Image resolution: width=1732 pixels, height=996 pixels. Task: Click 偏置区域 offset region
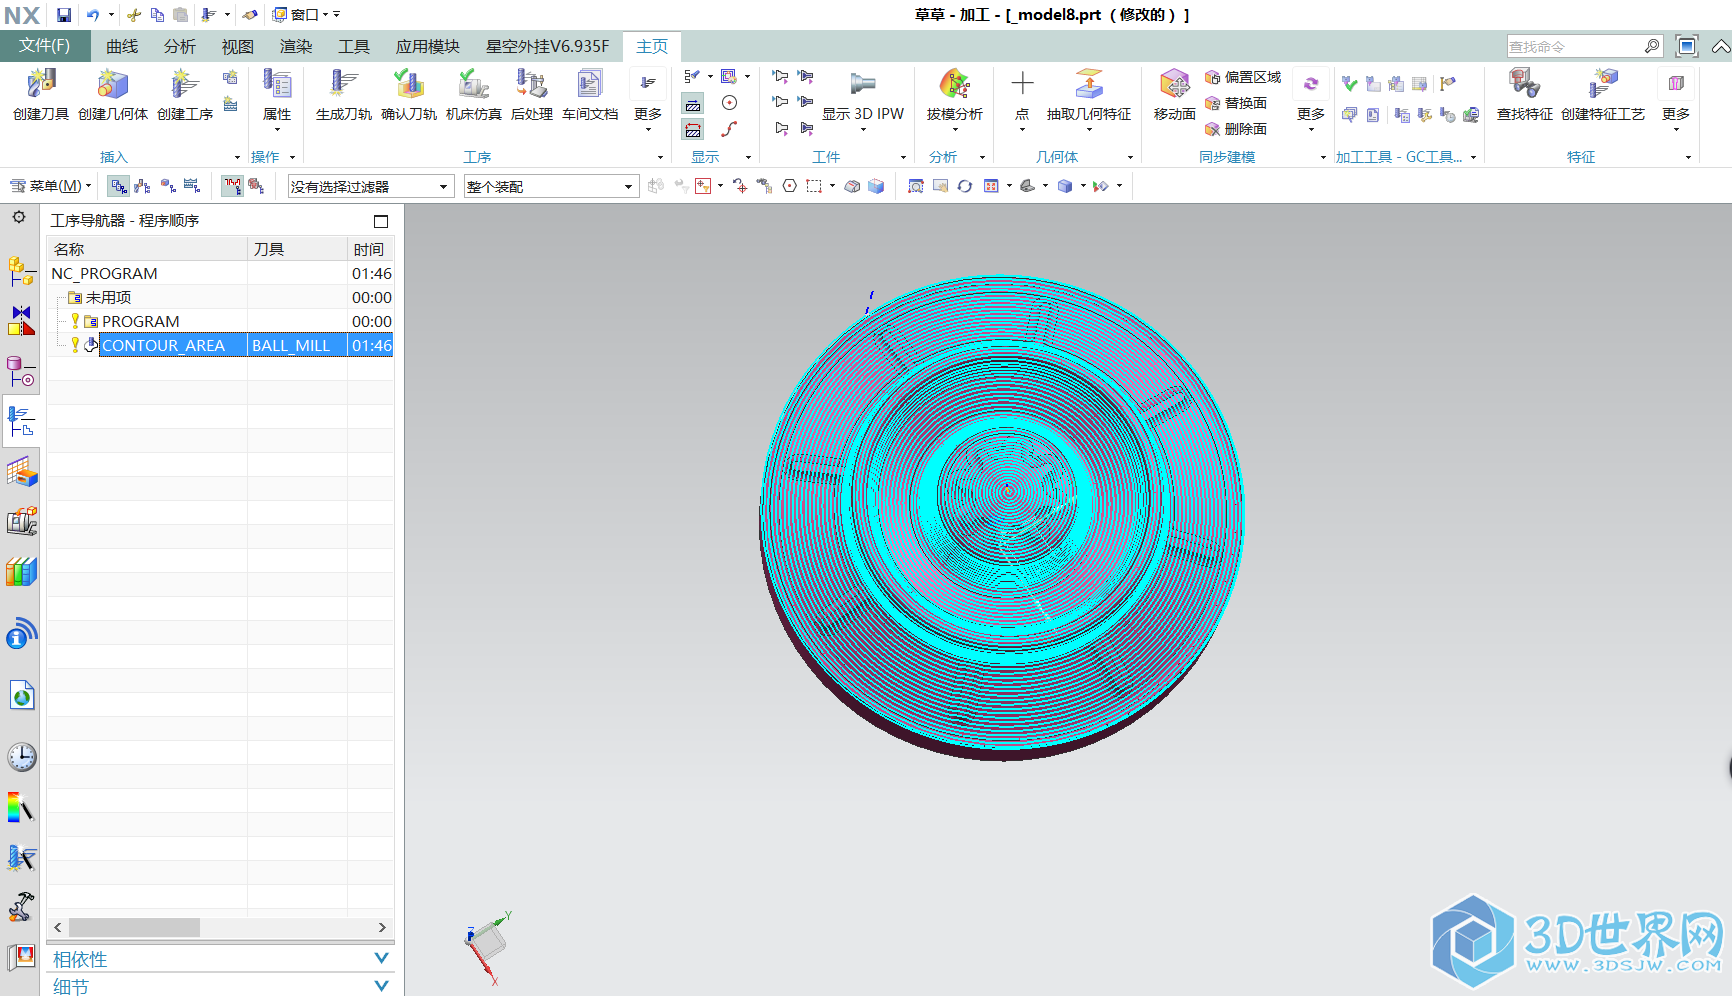pos(1243,77)
